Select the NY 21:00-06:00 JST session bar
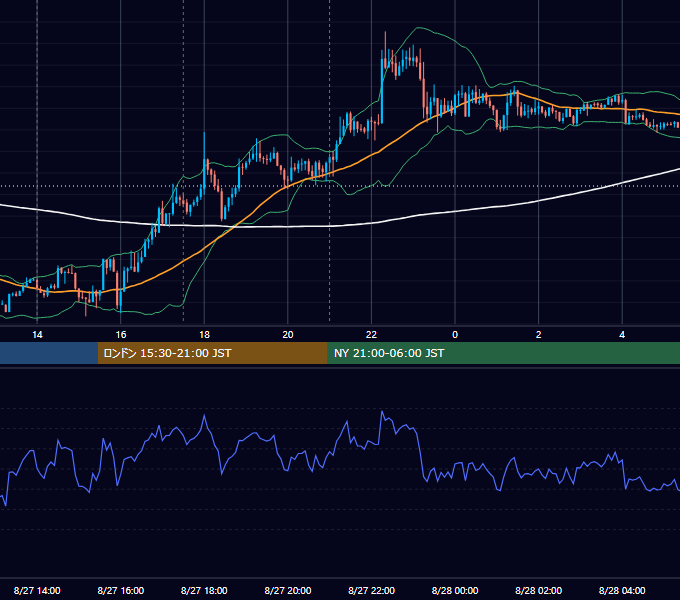 pyautogui.click(x=503, y=353)
